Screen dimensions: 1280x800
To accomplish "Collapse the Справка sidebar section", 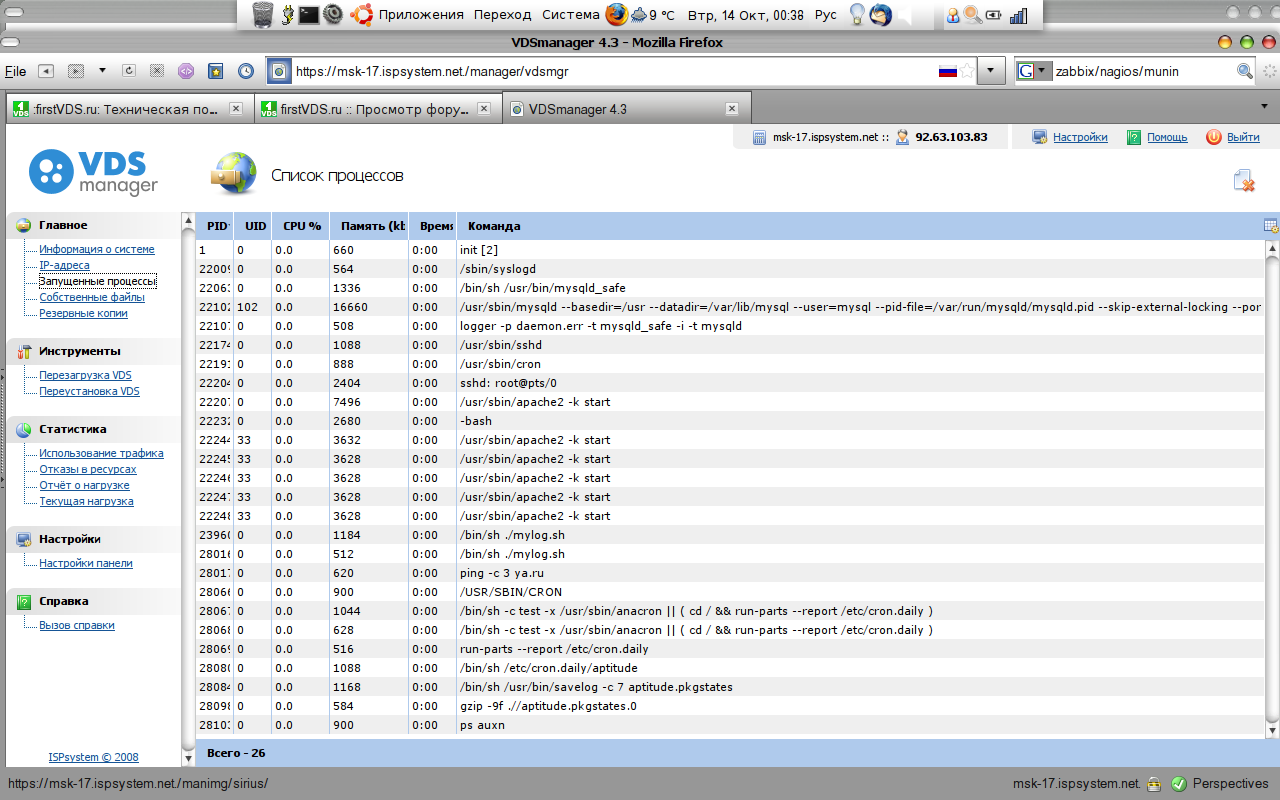I will (93, 601).
